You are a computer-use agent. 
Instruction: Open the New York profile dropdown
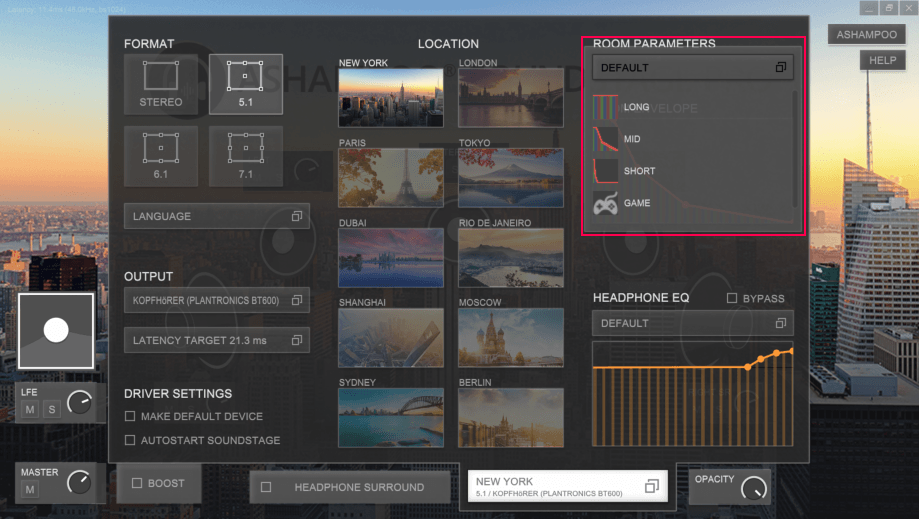coord(567,486)
